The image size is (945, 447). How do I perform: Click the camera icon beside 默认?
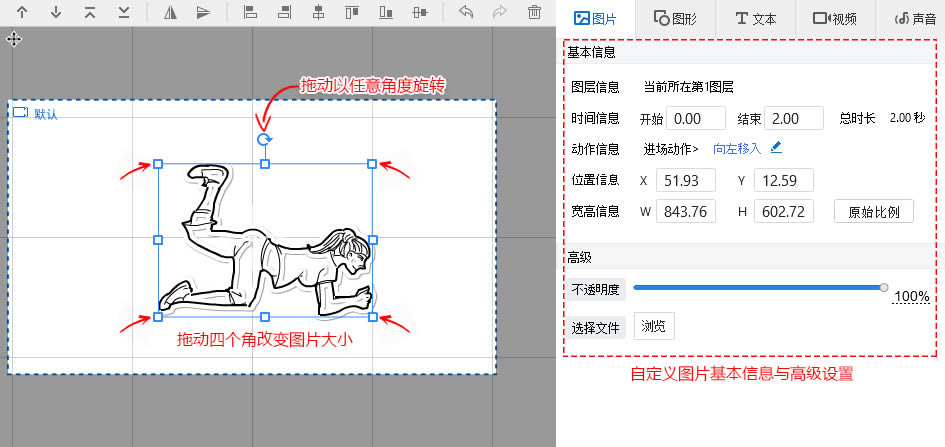coord(20,112)
